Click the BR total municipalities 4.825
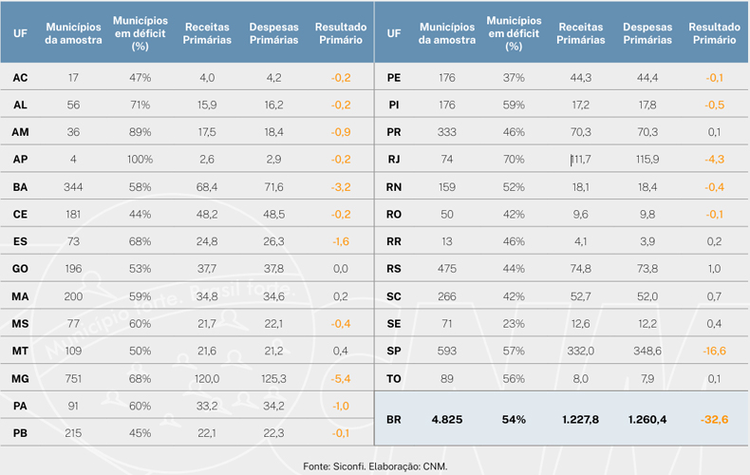Viewport: 750px width, 475px height. [x=447, y=420]
